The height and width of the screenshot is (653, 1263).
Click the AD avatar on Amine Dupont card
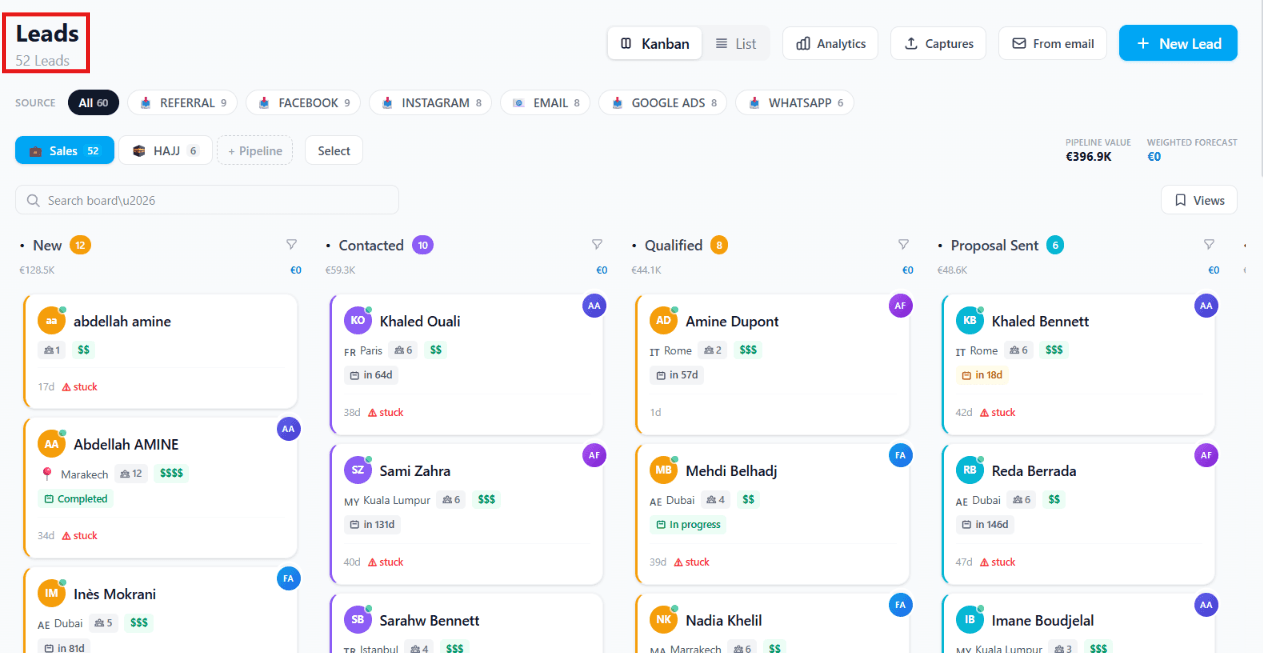[664, 321]
